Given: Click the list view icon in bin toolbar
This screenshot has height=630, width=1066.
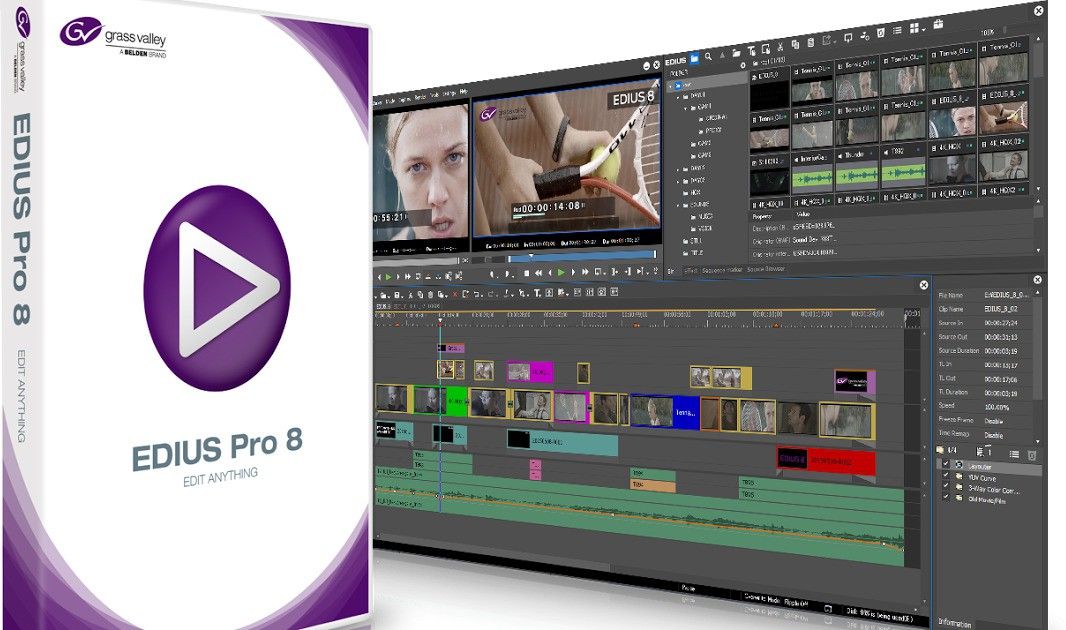Looking at the screenshot, I should click(x=897, y=31).
